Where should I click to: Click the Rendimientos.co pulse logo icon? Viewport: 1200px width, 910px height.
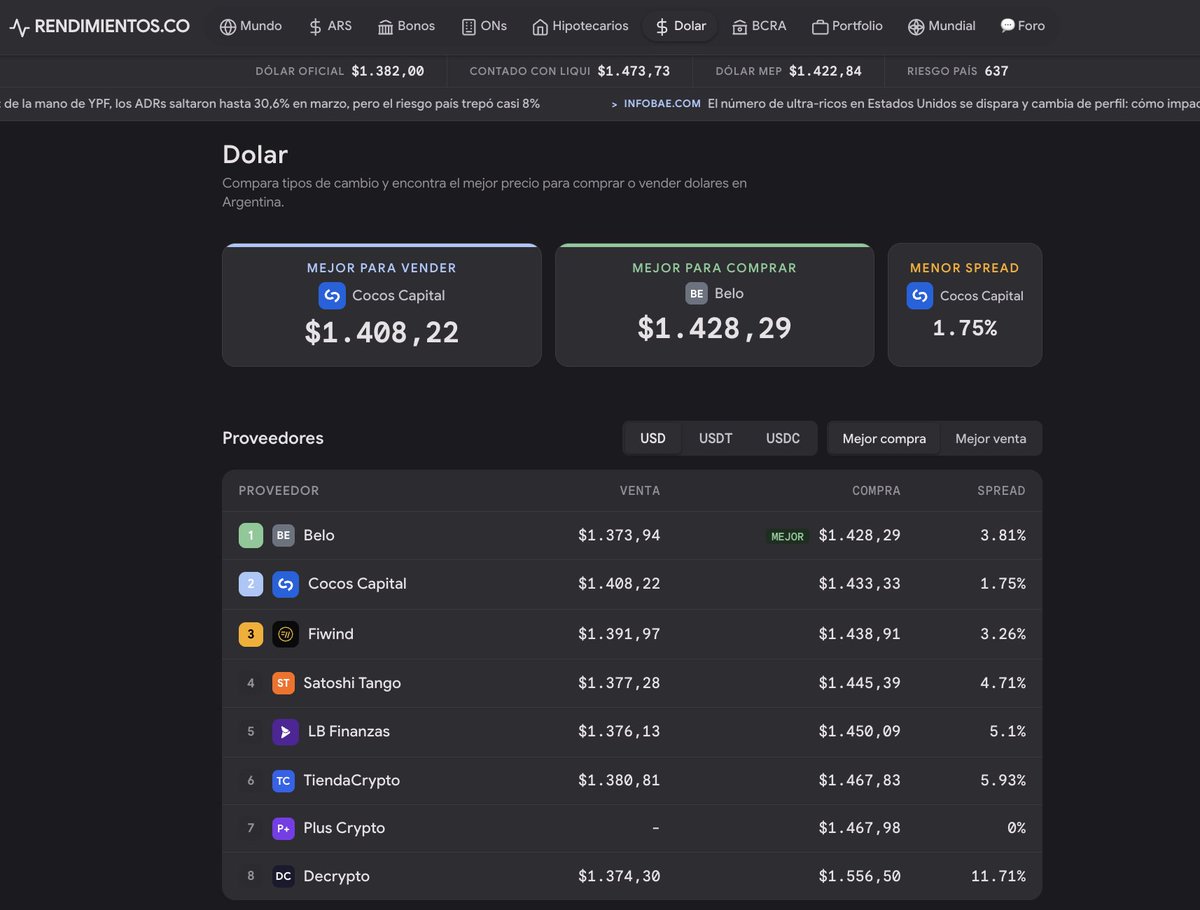point(19,27)
